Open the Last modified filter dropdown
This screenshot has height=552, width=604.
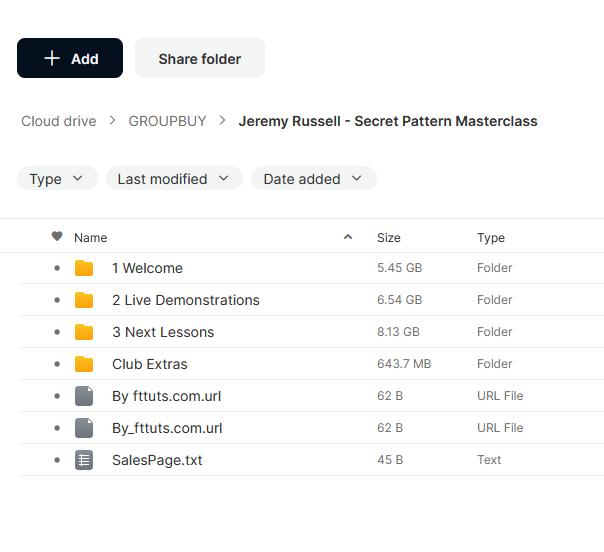(174, 178)
